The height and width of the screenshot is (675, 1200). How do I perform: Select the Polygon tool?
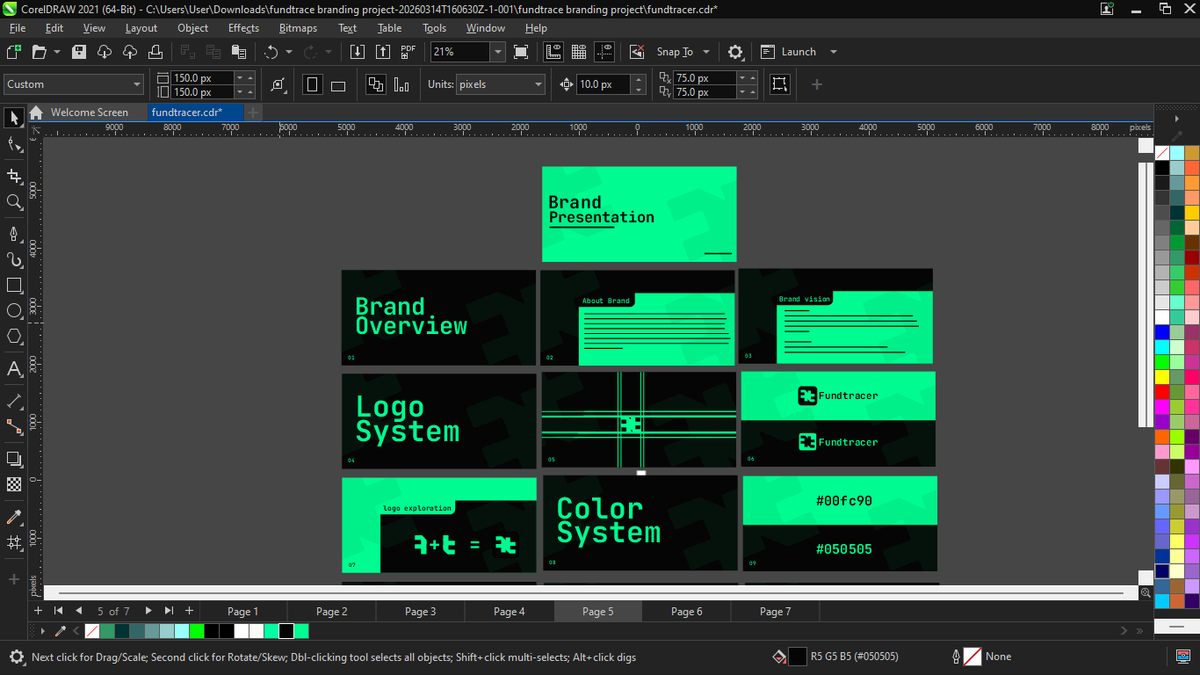(x=14, y=337)
